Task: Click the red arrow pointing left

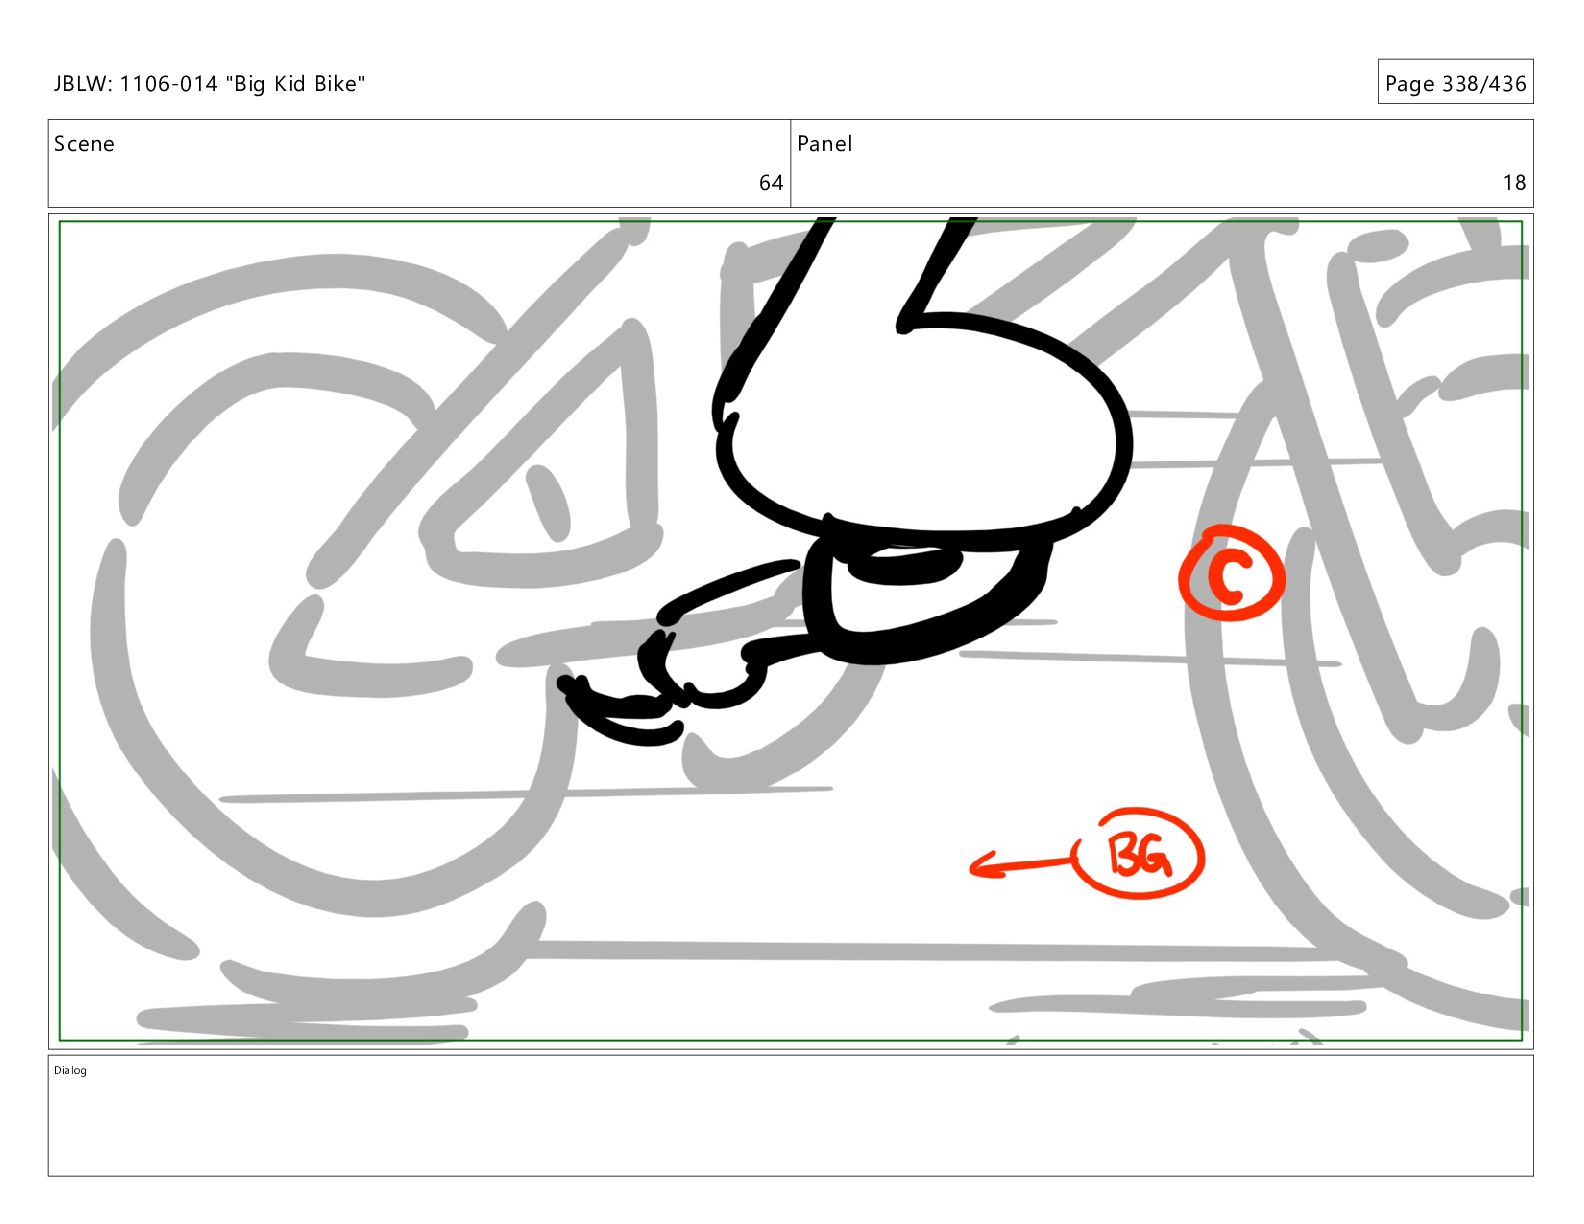Action: coord(1021,865)
